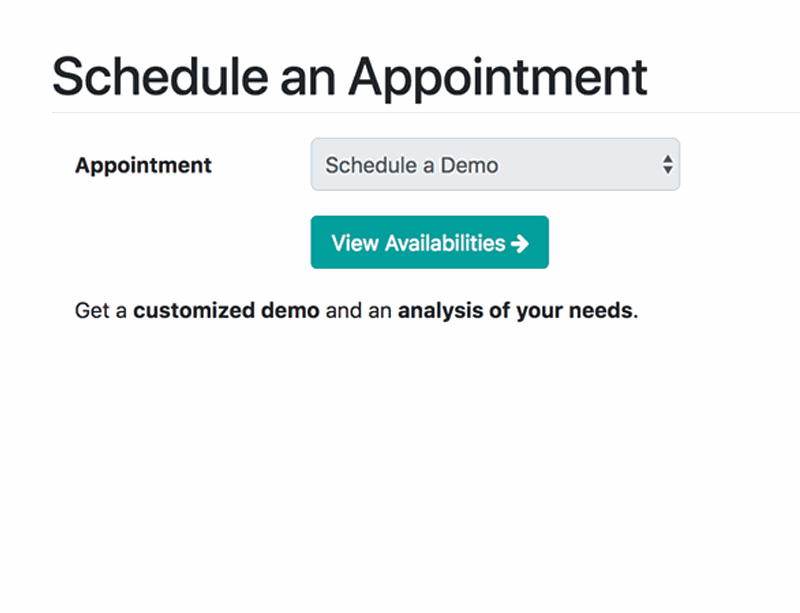Click the word 'Availabilities' on the teal button
This screenshot has height=613, width=800.
pyautogui.click(x=444, y=243)
